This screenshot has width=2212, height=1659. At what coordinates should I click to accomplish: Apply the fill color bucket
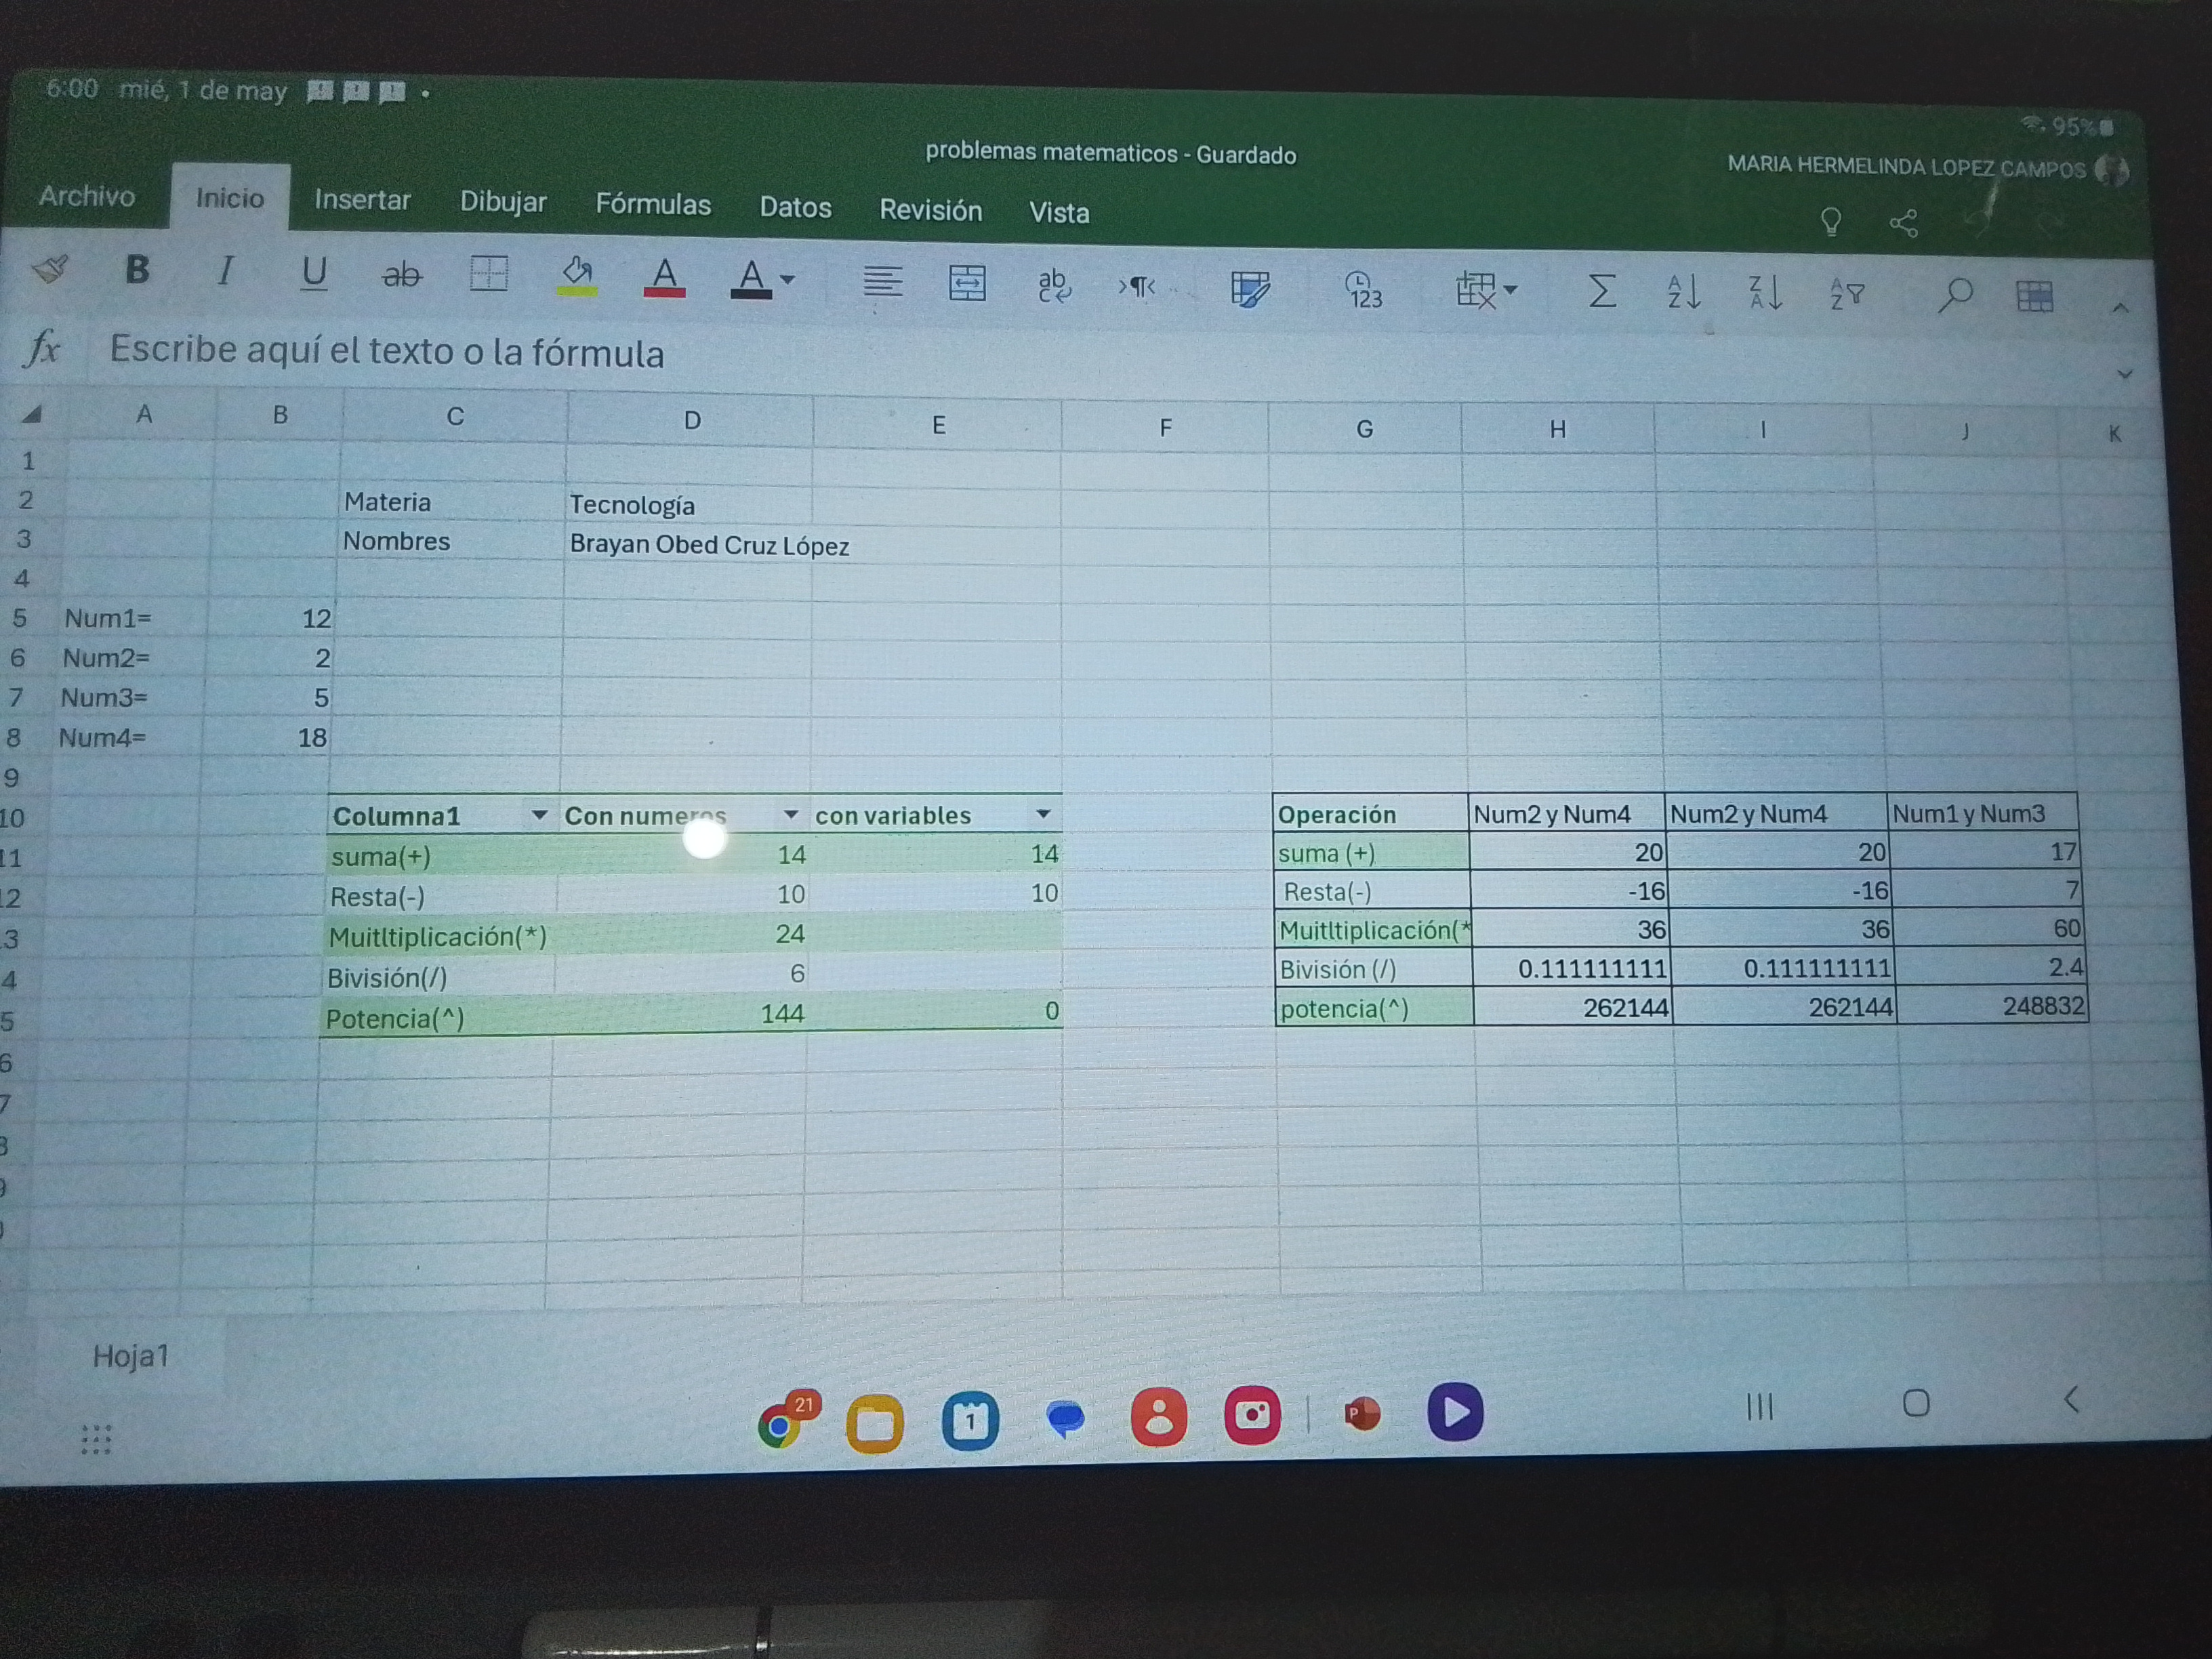coord(577,275)
